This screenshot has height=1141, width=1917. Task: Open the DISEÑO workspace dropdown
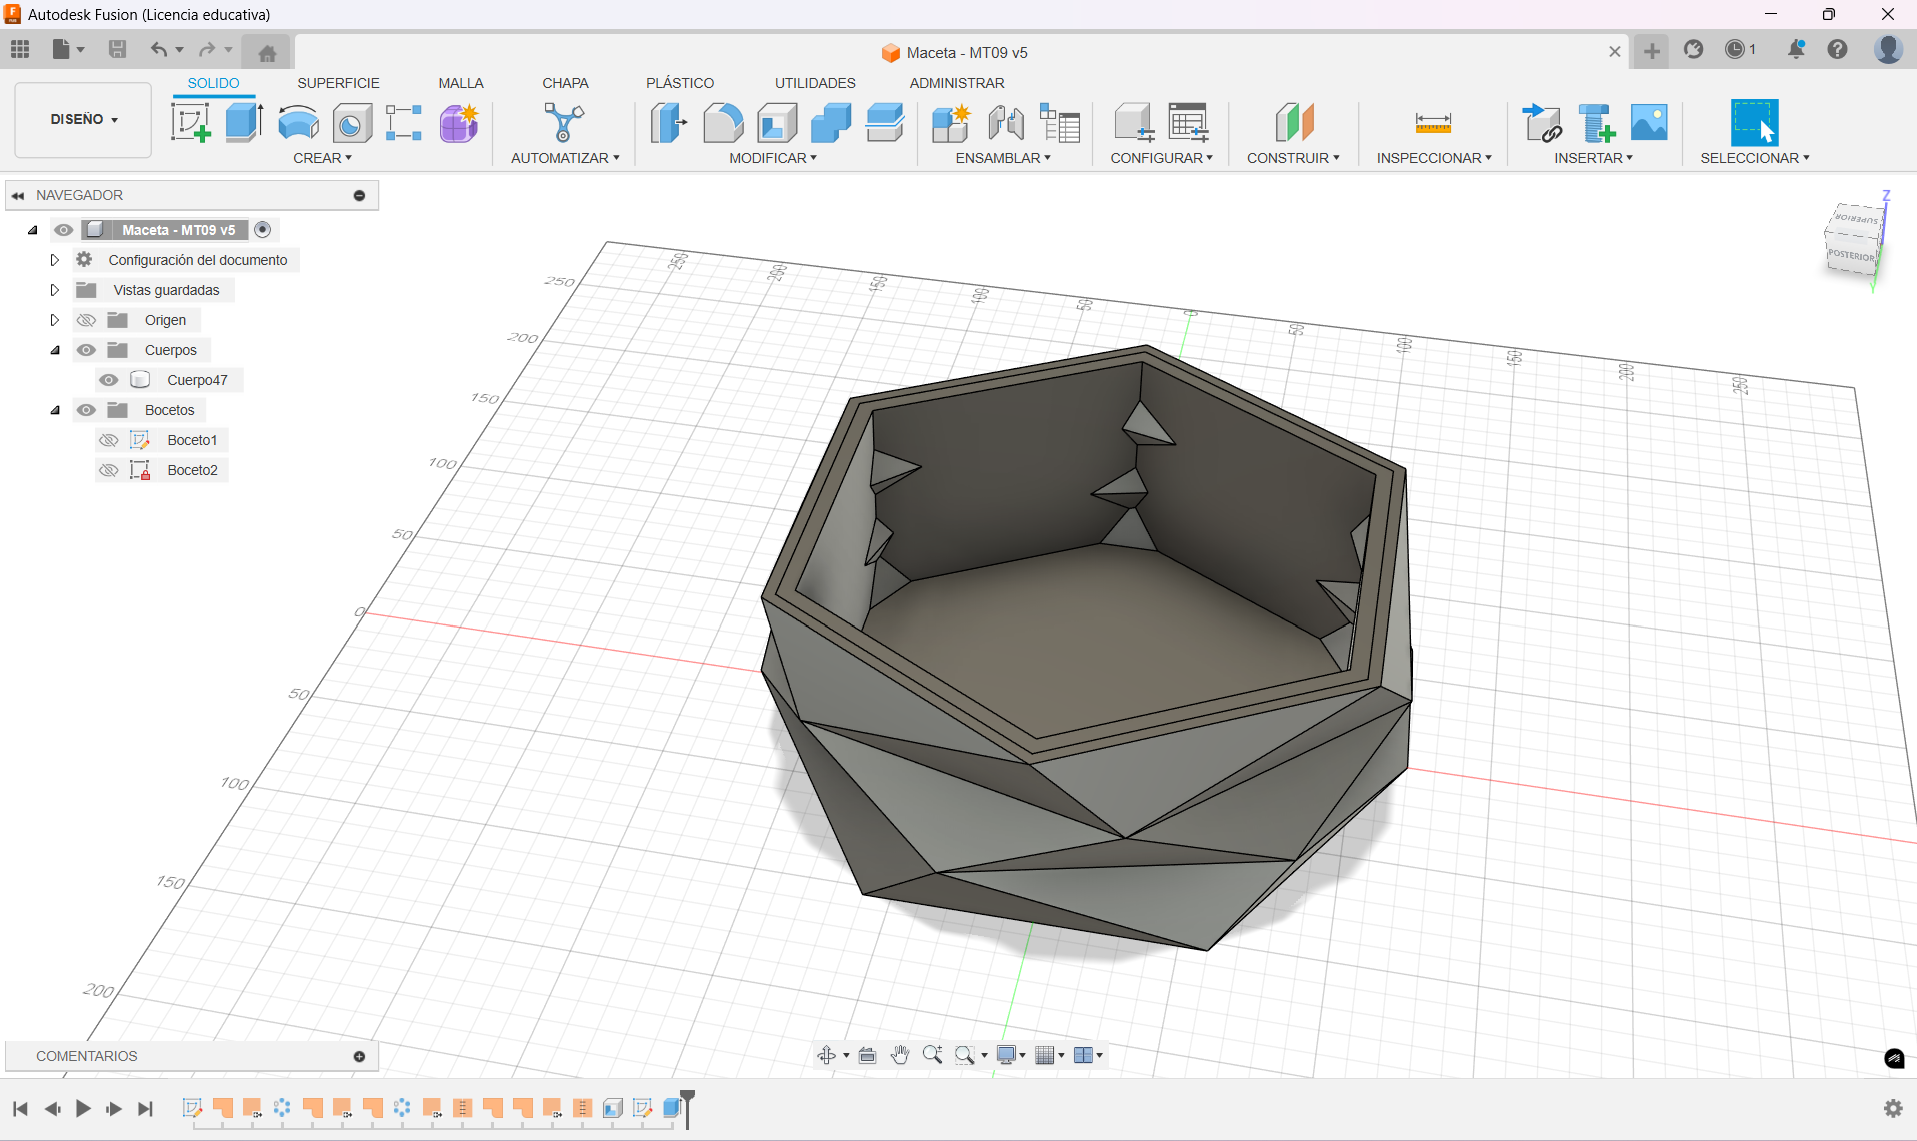[x=84, y=119]
